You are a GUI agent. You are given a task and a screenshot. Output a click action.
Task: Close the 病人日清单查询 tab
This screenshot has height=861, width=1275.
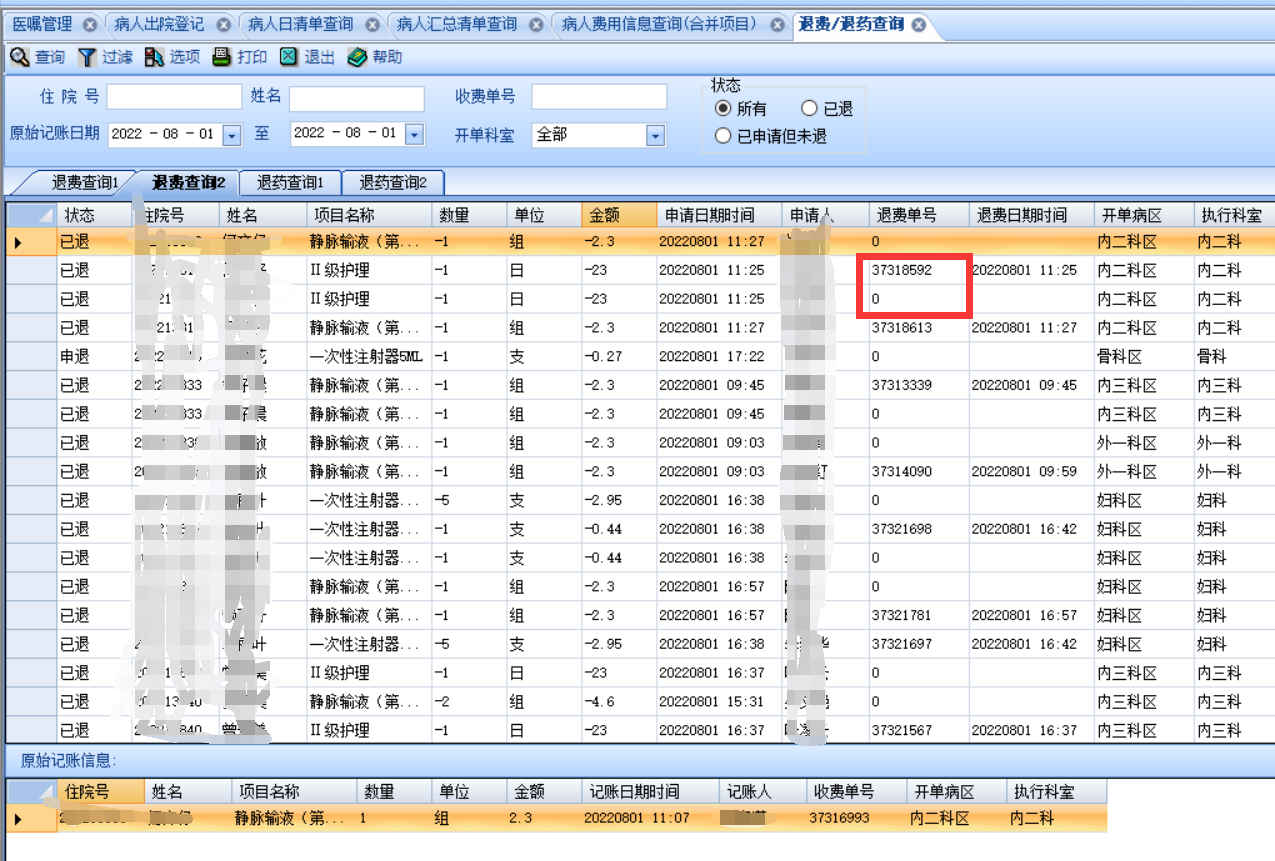373,25
